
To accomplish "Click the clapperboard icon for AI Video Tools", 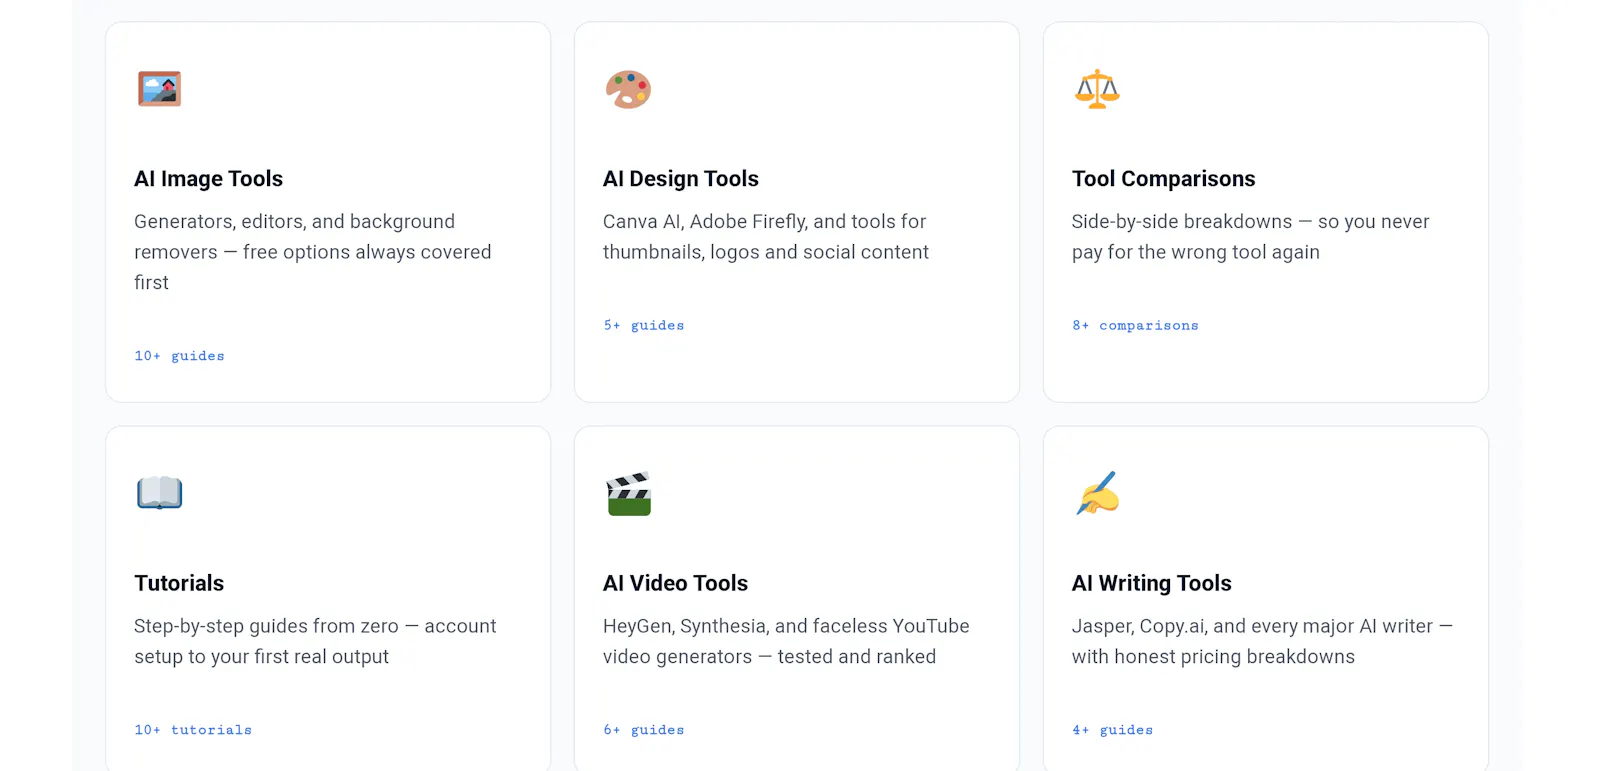I will pyautogui.click(x=628, y=493).
